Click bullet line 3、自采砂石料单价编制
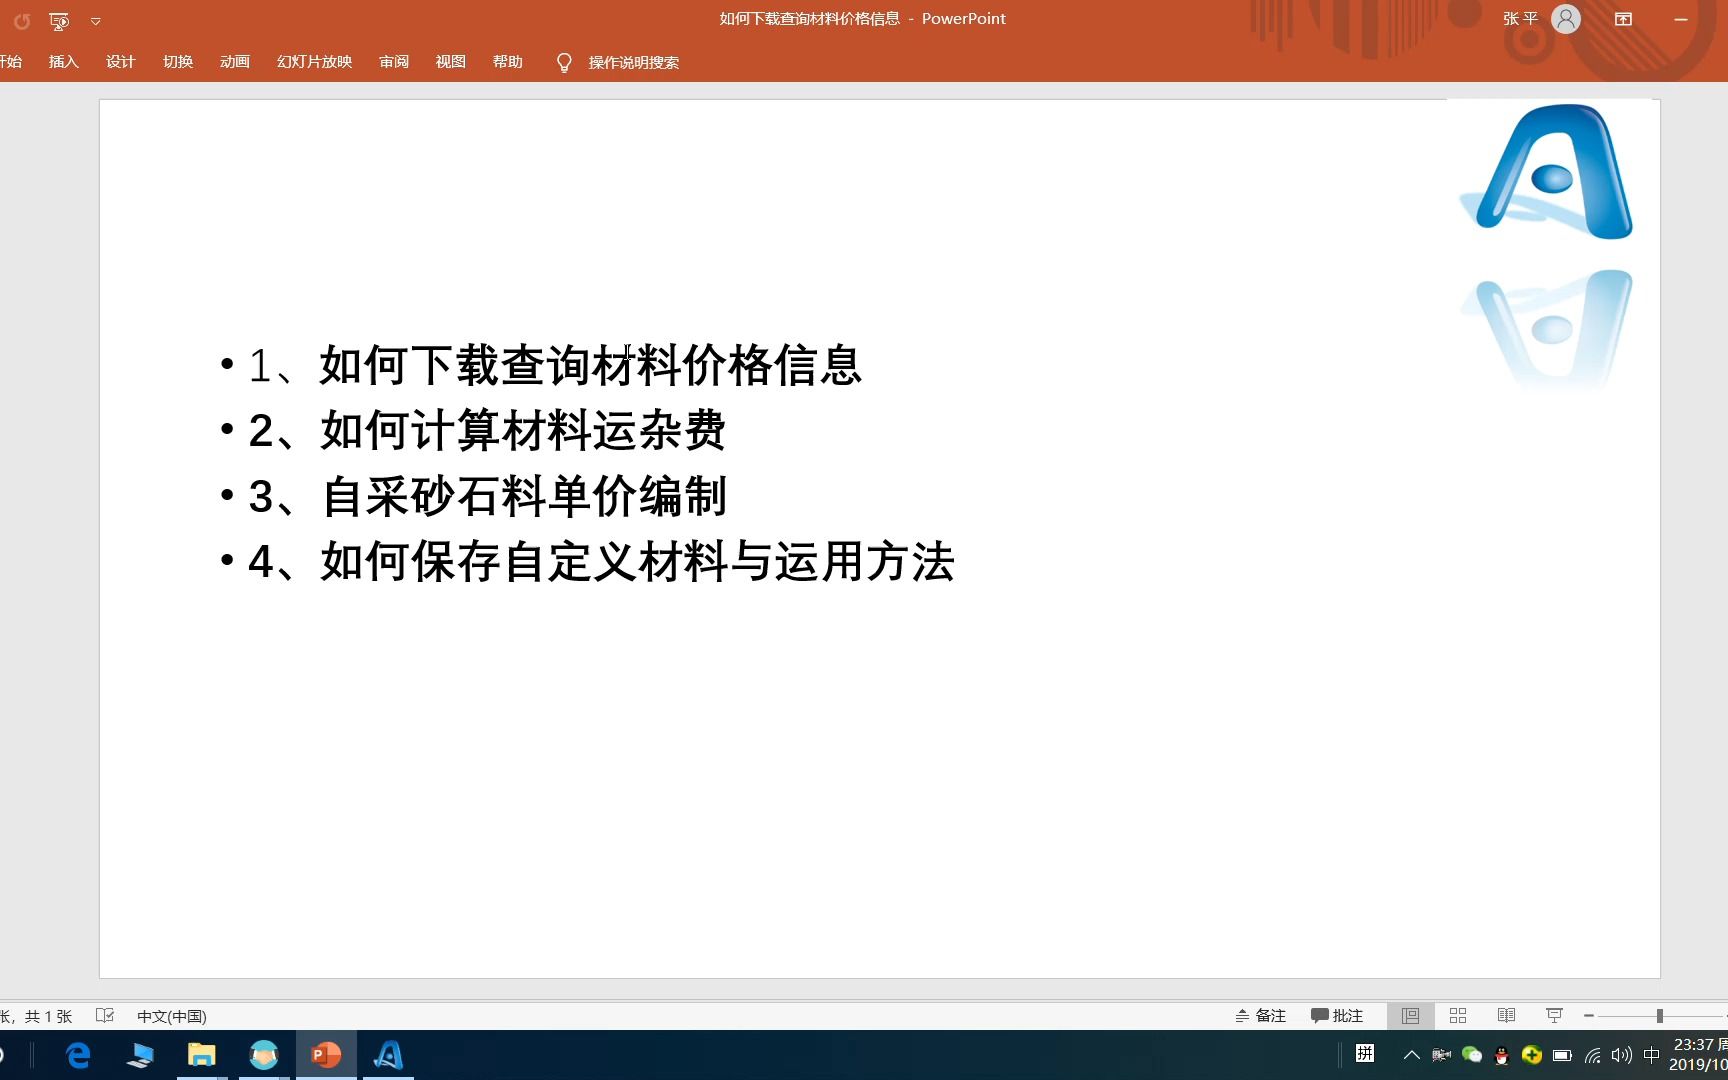Screen dimensions: 1728x1080 pyautogui.click(x=487, y=497)
